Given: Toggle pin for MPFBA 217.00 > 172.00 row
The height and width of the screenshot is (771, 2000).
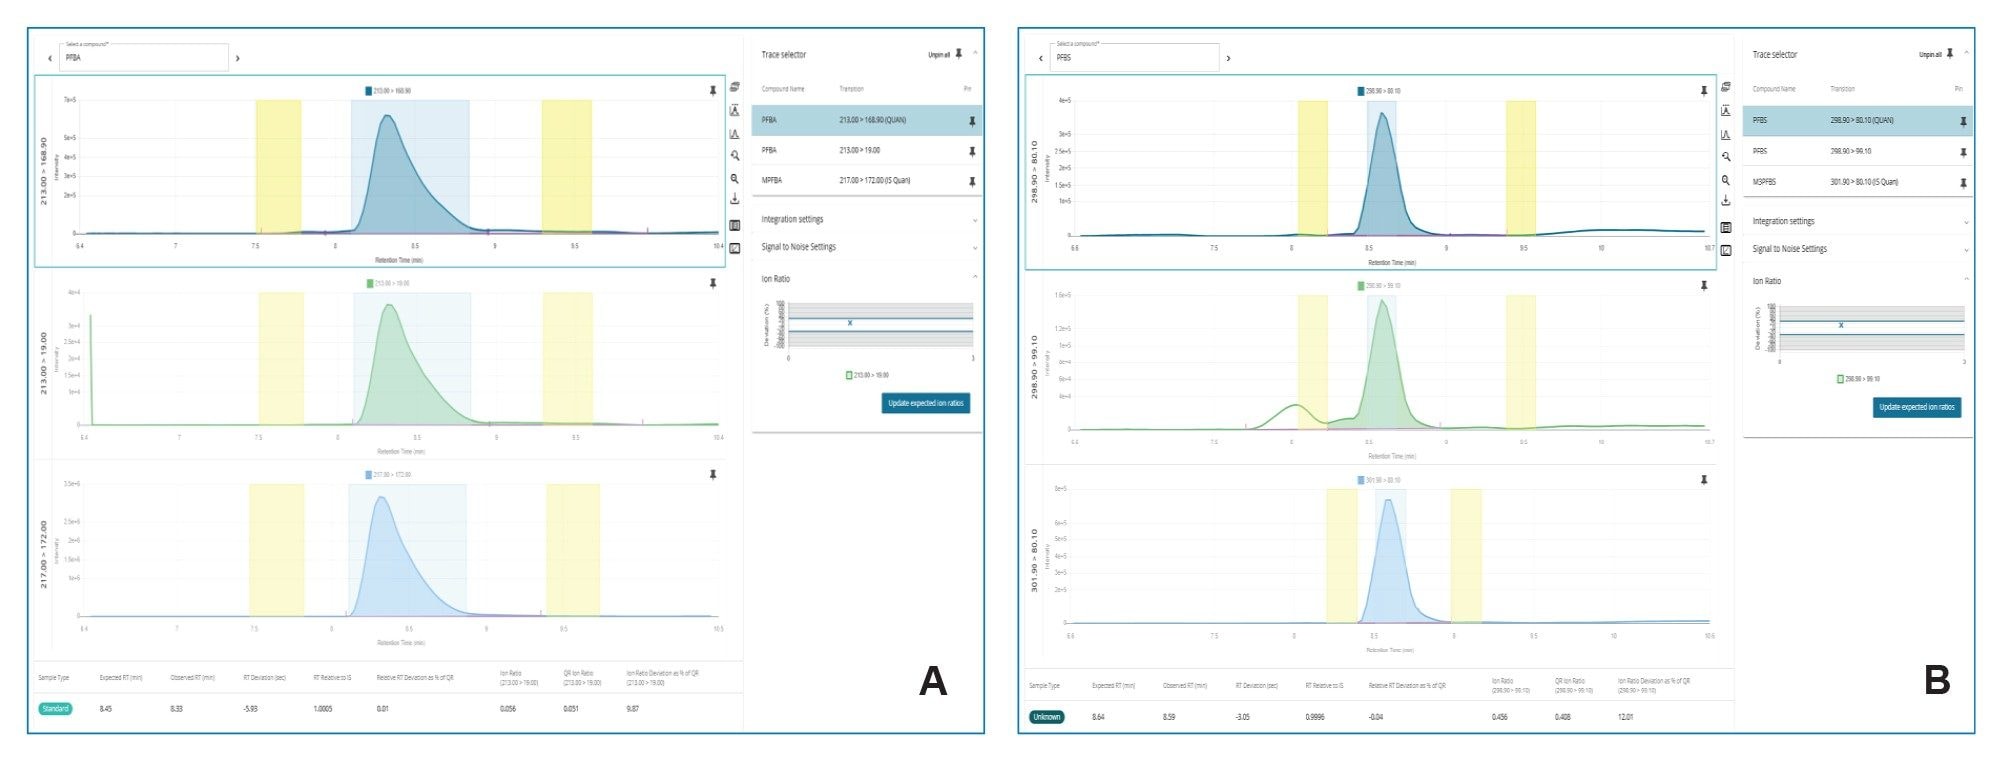Looking at the screenshot, I should 971,181.
